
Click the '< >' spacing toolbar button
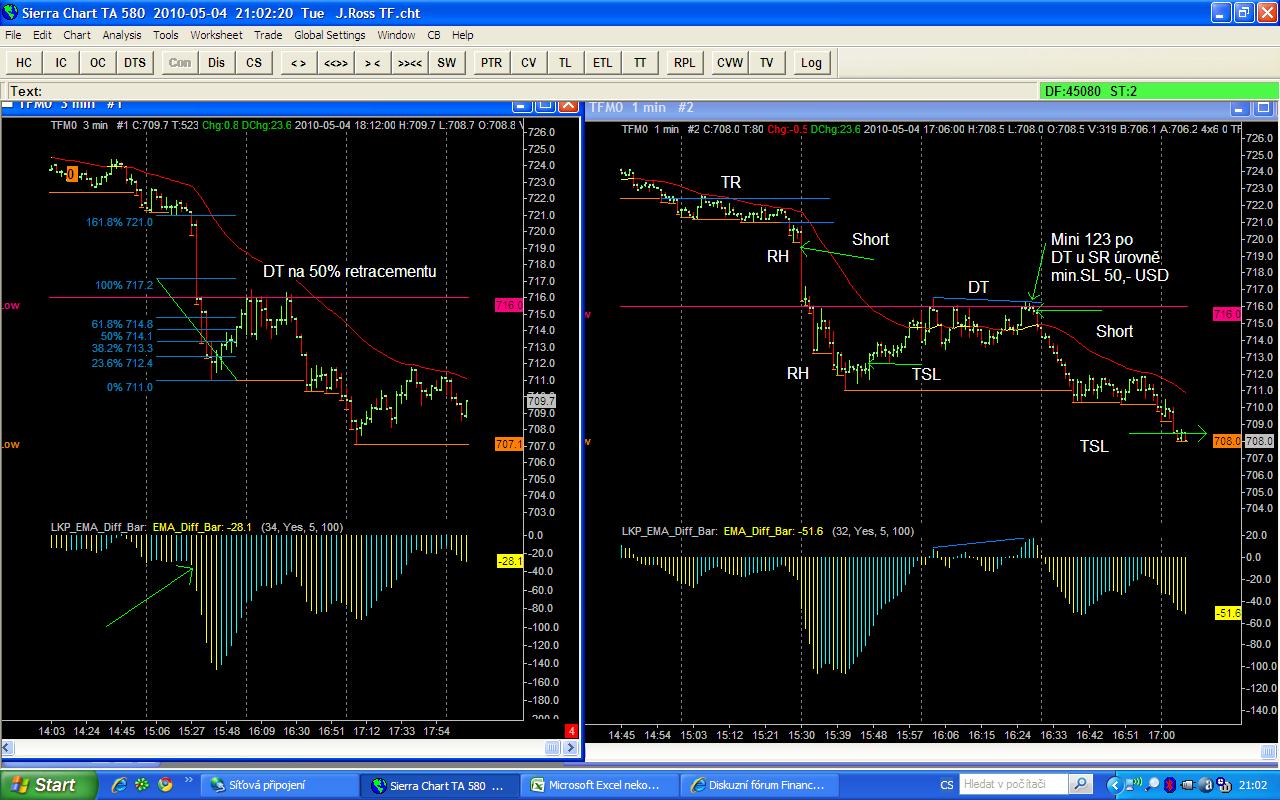(298, 62)
